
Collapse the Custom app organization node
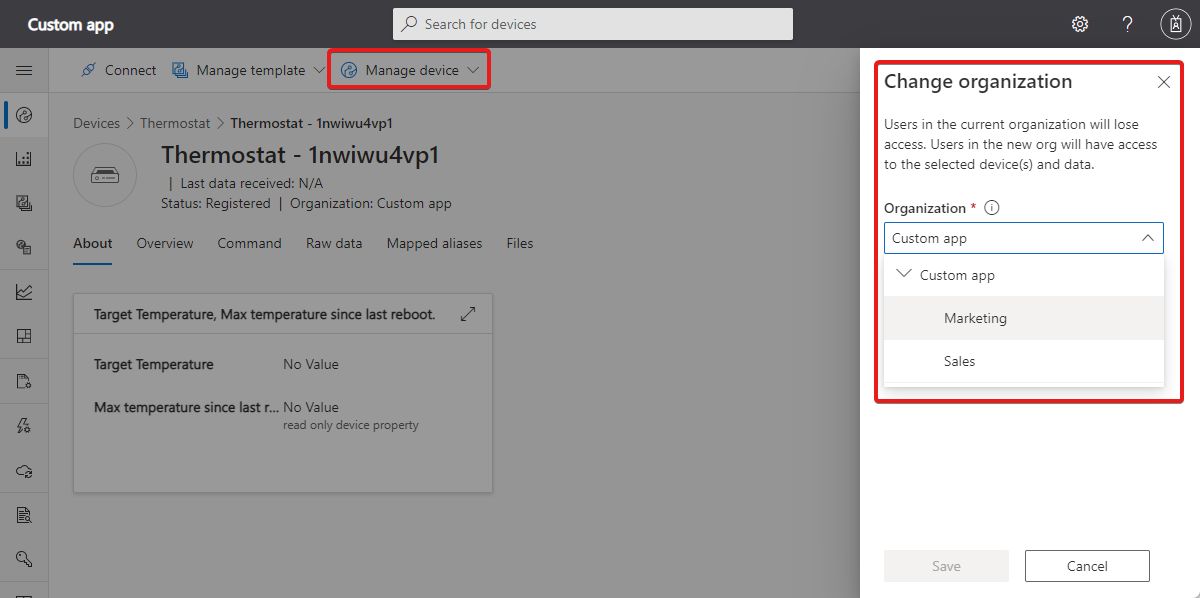pos(905,274)
